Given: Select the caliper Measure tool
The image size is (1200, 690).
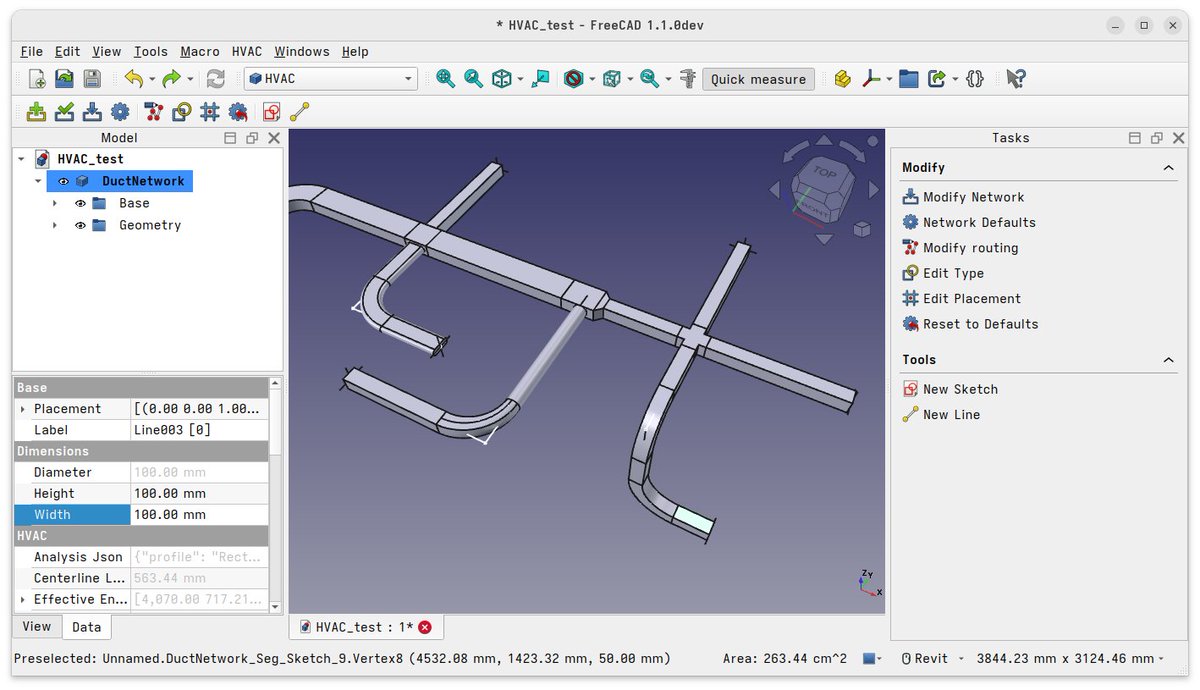Looking at the screenshot, I should point(688,78).
